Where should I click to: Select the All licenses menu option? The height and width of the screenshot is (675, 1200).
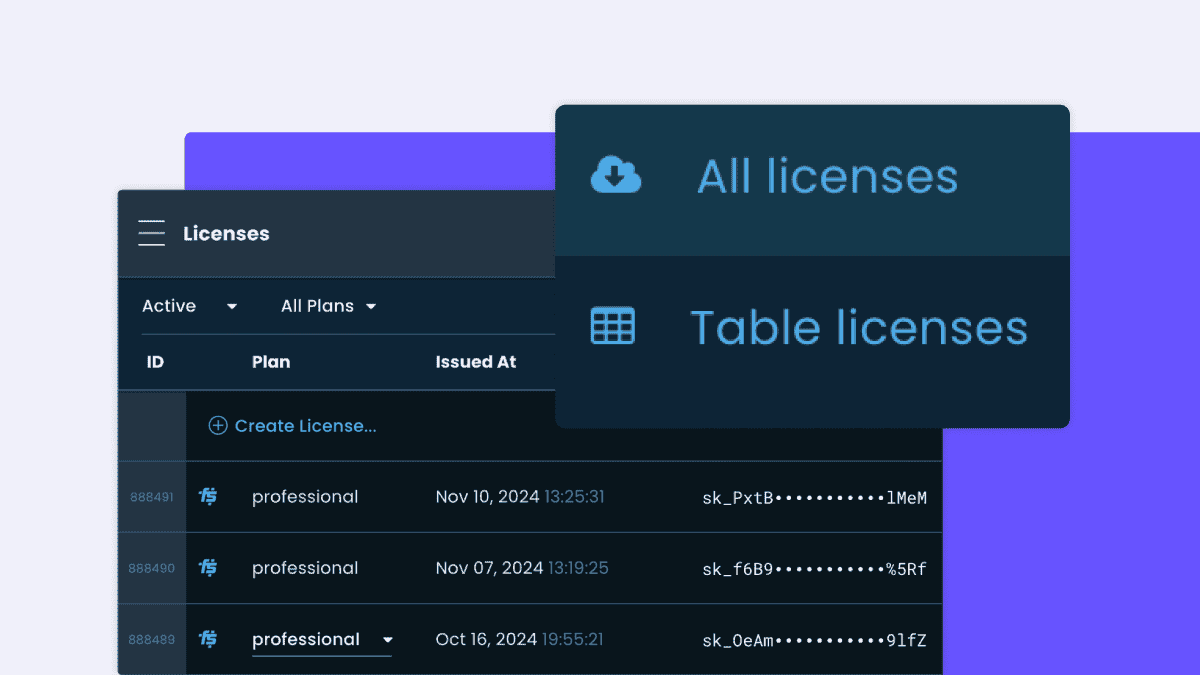pyautogui.click(x=812, y=180)
